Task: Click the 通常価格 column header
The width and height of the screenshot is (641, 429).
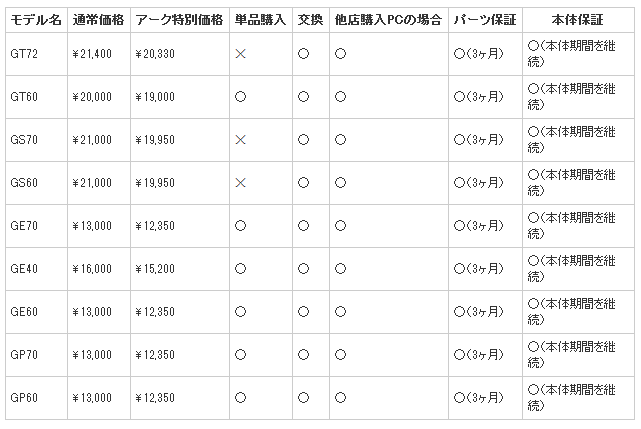Action: tap(98, 20)
